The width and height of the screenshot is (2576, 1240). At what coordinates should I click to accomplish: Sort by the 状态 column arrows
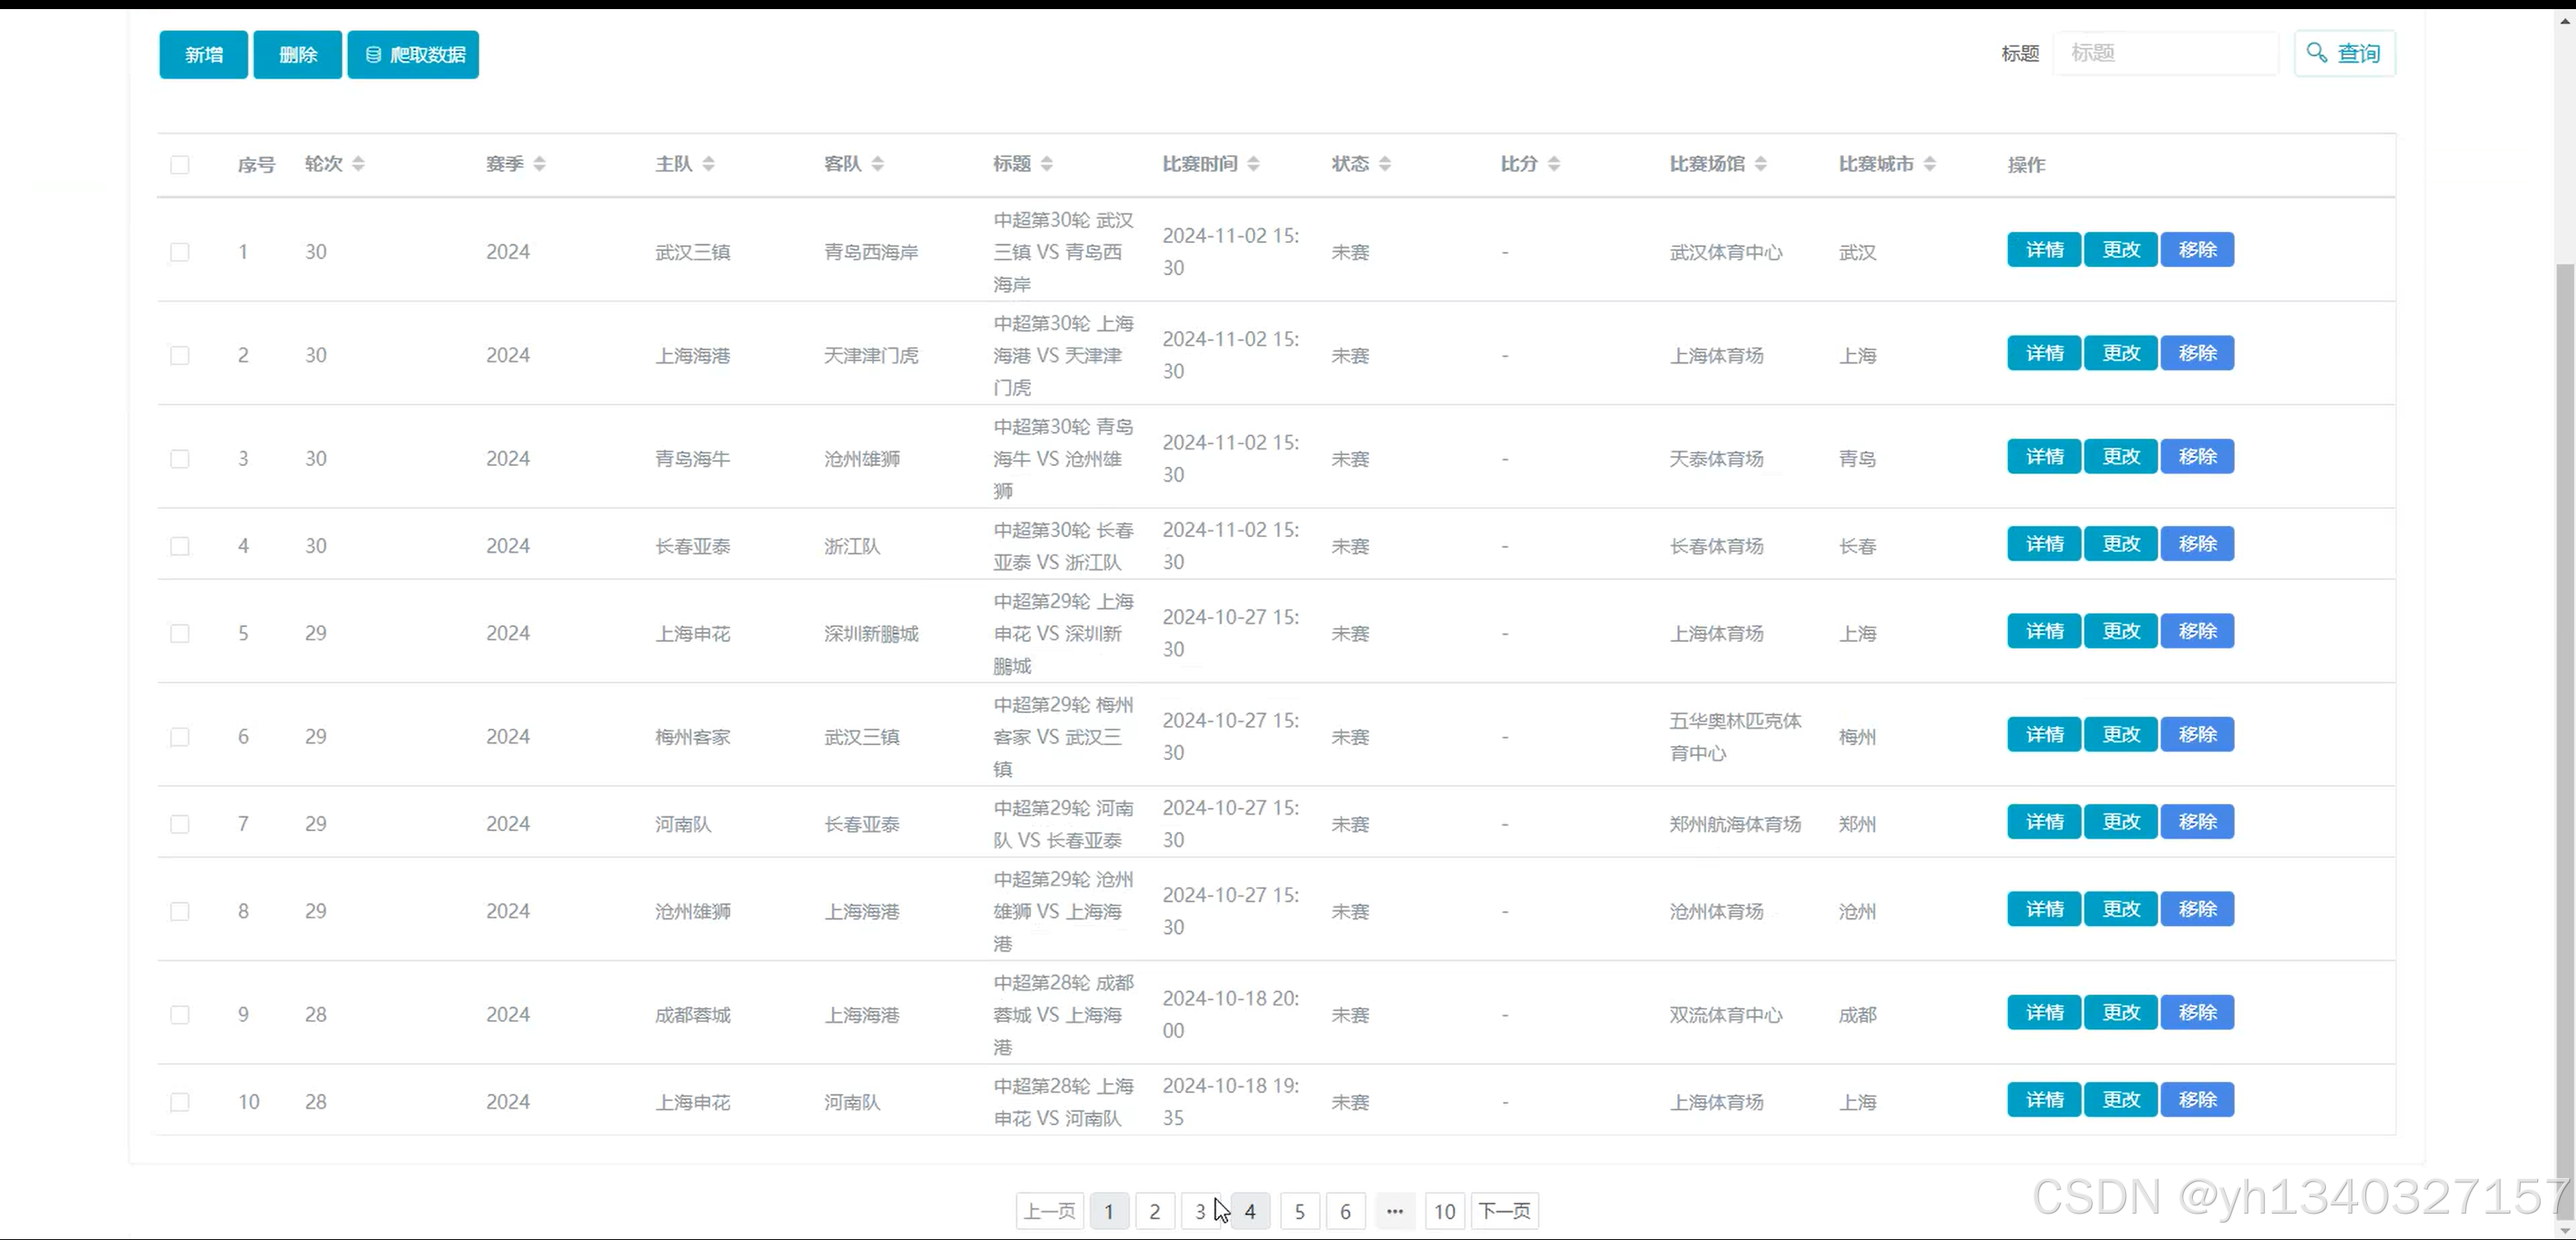tap(1384, 164)
